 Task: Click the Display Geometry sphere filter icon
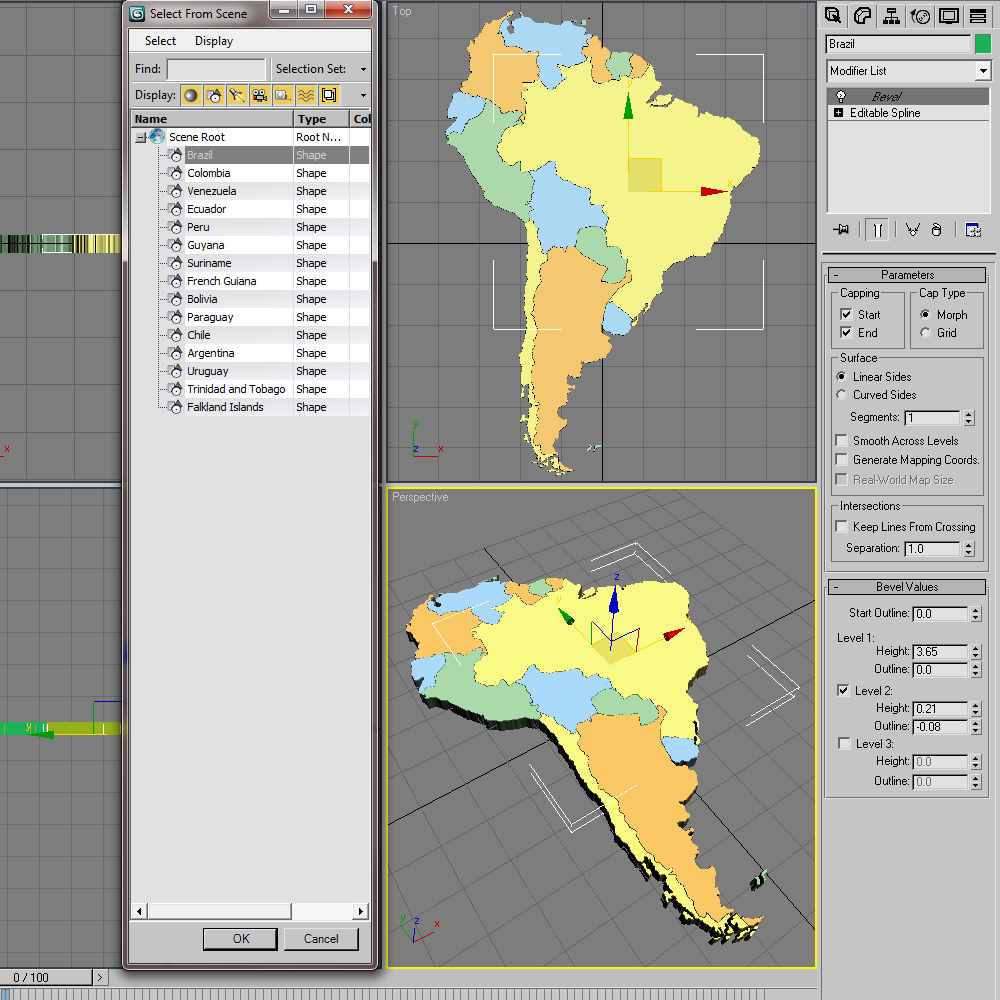click(x=190, y=94)
